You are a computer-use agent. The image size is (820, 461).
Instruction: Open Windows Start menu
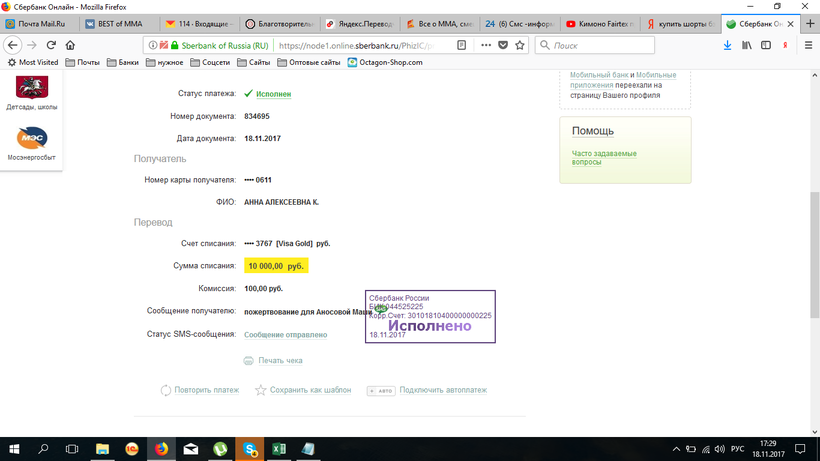[14, 449]
